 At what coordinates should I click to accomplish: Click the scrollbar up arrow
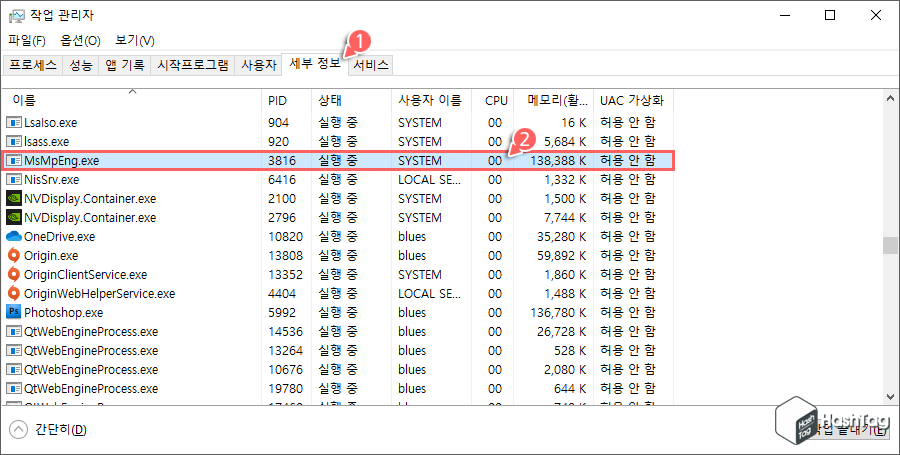[890, 99]
